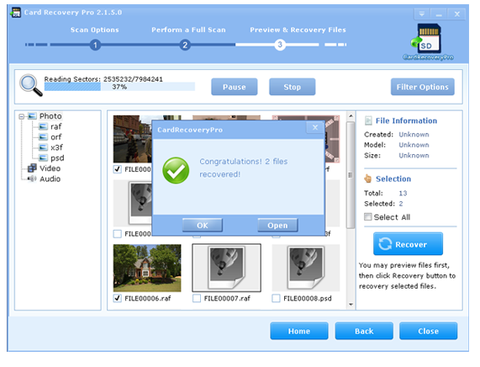Enable the Select All checkbox

tap(368, 217)
